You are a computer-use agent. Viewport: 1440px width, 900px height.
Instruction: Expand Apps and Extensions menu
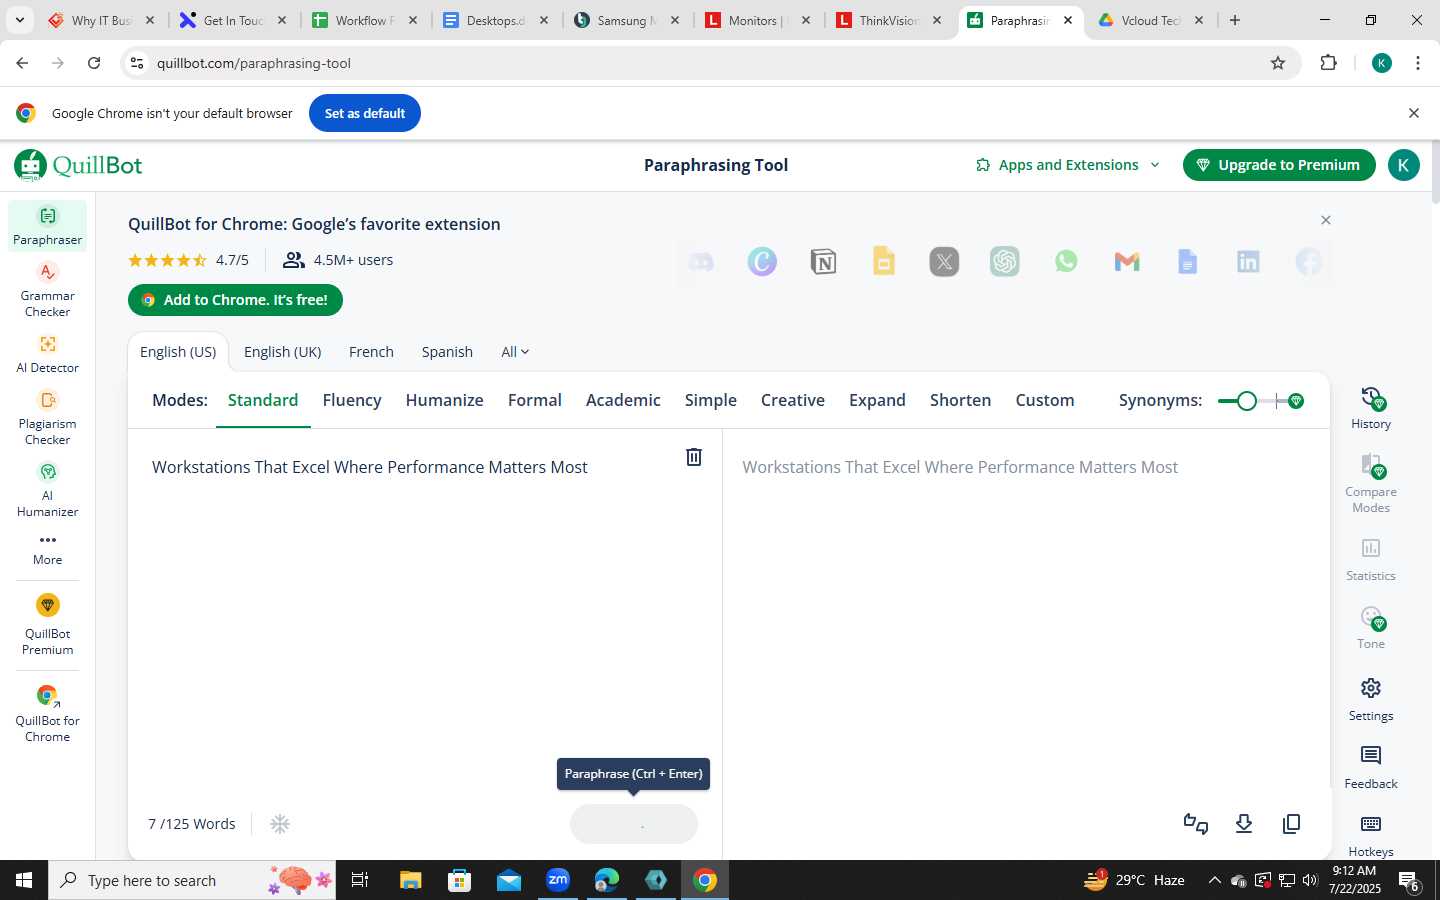(x=1068, y=165)
